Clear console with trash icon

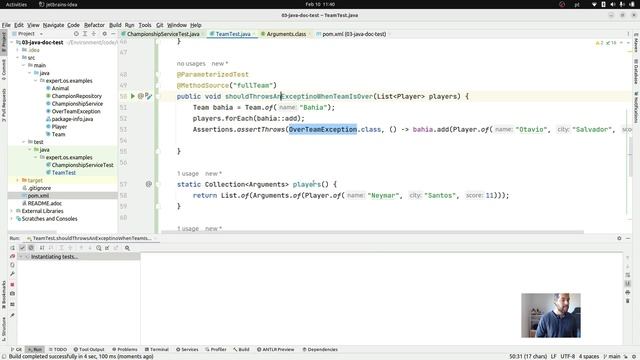pyautogui.click(x=628, y=301)
